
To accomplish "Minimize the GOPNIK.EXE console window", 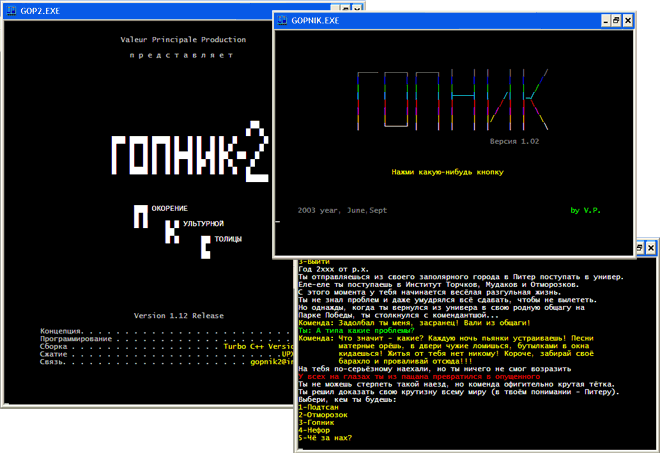I will (x=605, y=20).
